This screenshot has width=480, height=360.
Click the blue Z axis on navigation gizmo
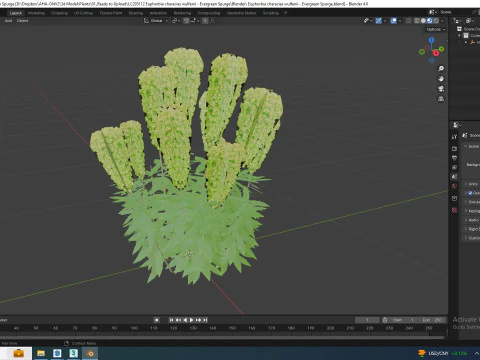click(432, 40)
